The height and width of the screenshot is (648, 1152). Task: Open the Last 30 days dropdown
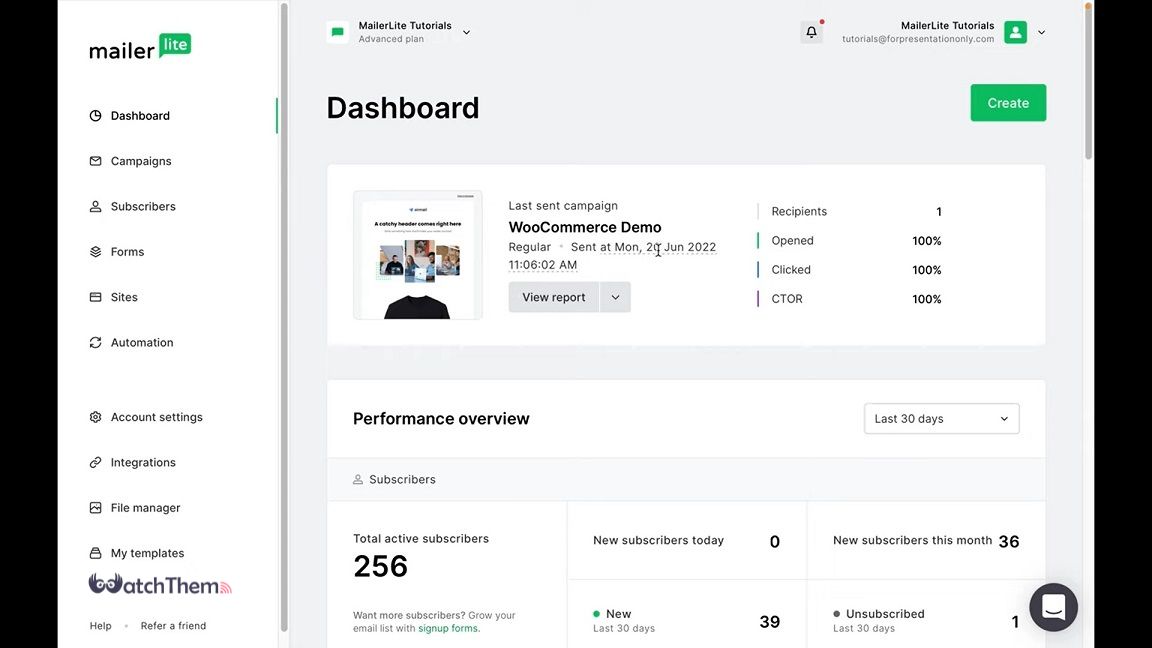[x=941, y=418]
